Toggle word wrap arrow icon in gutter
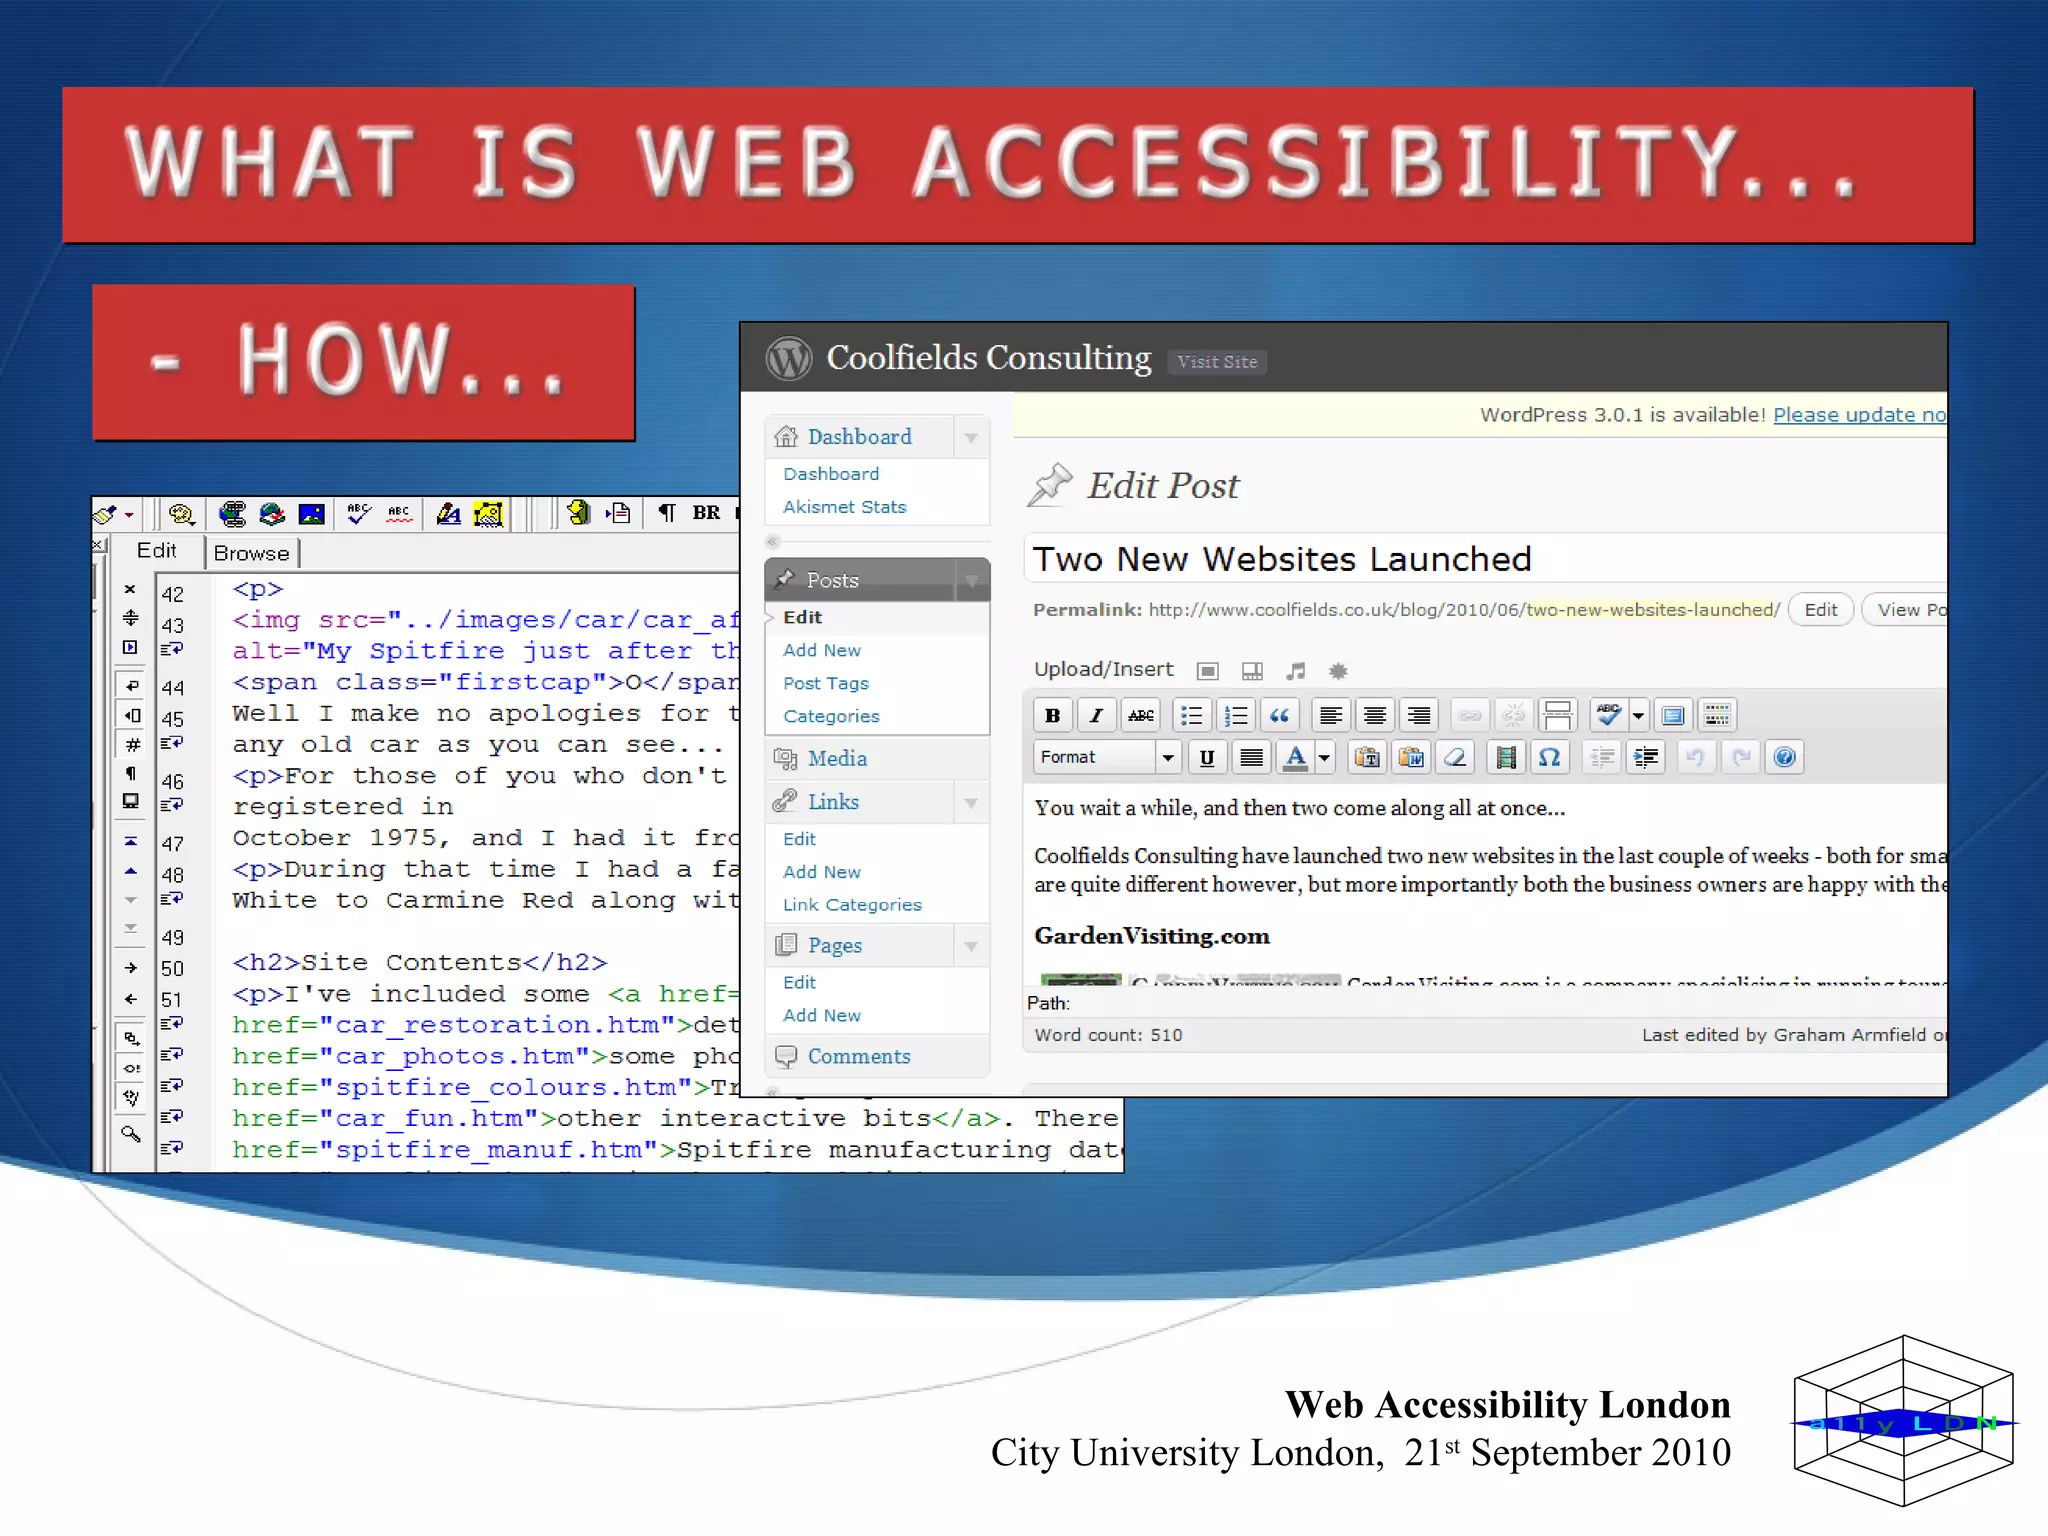2048x1536 pixels. tap(131, 685)
